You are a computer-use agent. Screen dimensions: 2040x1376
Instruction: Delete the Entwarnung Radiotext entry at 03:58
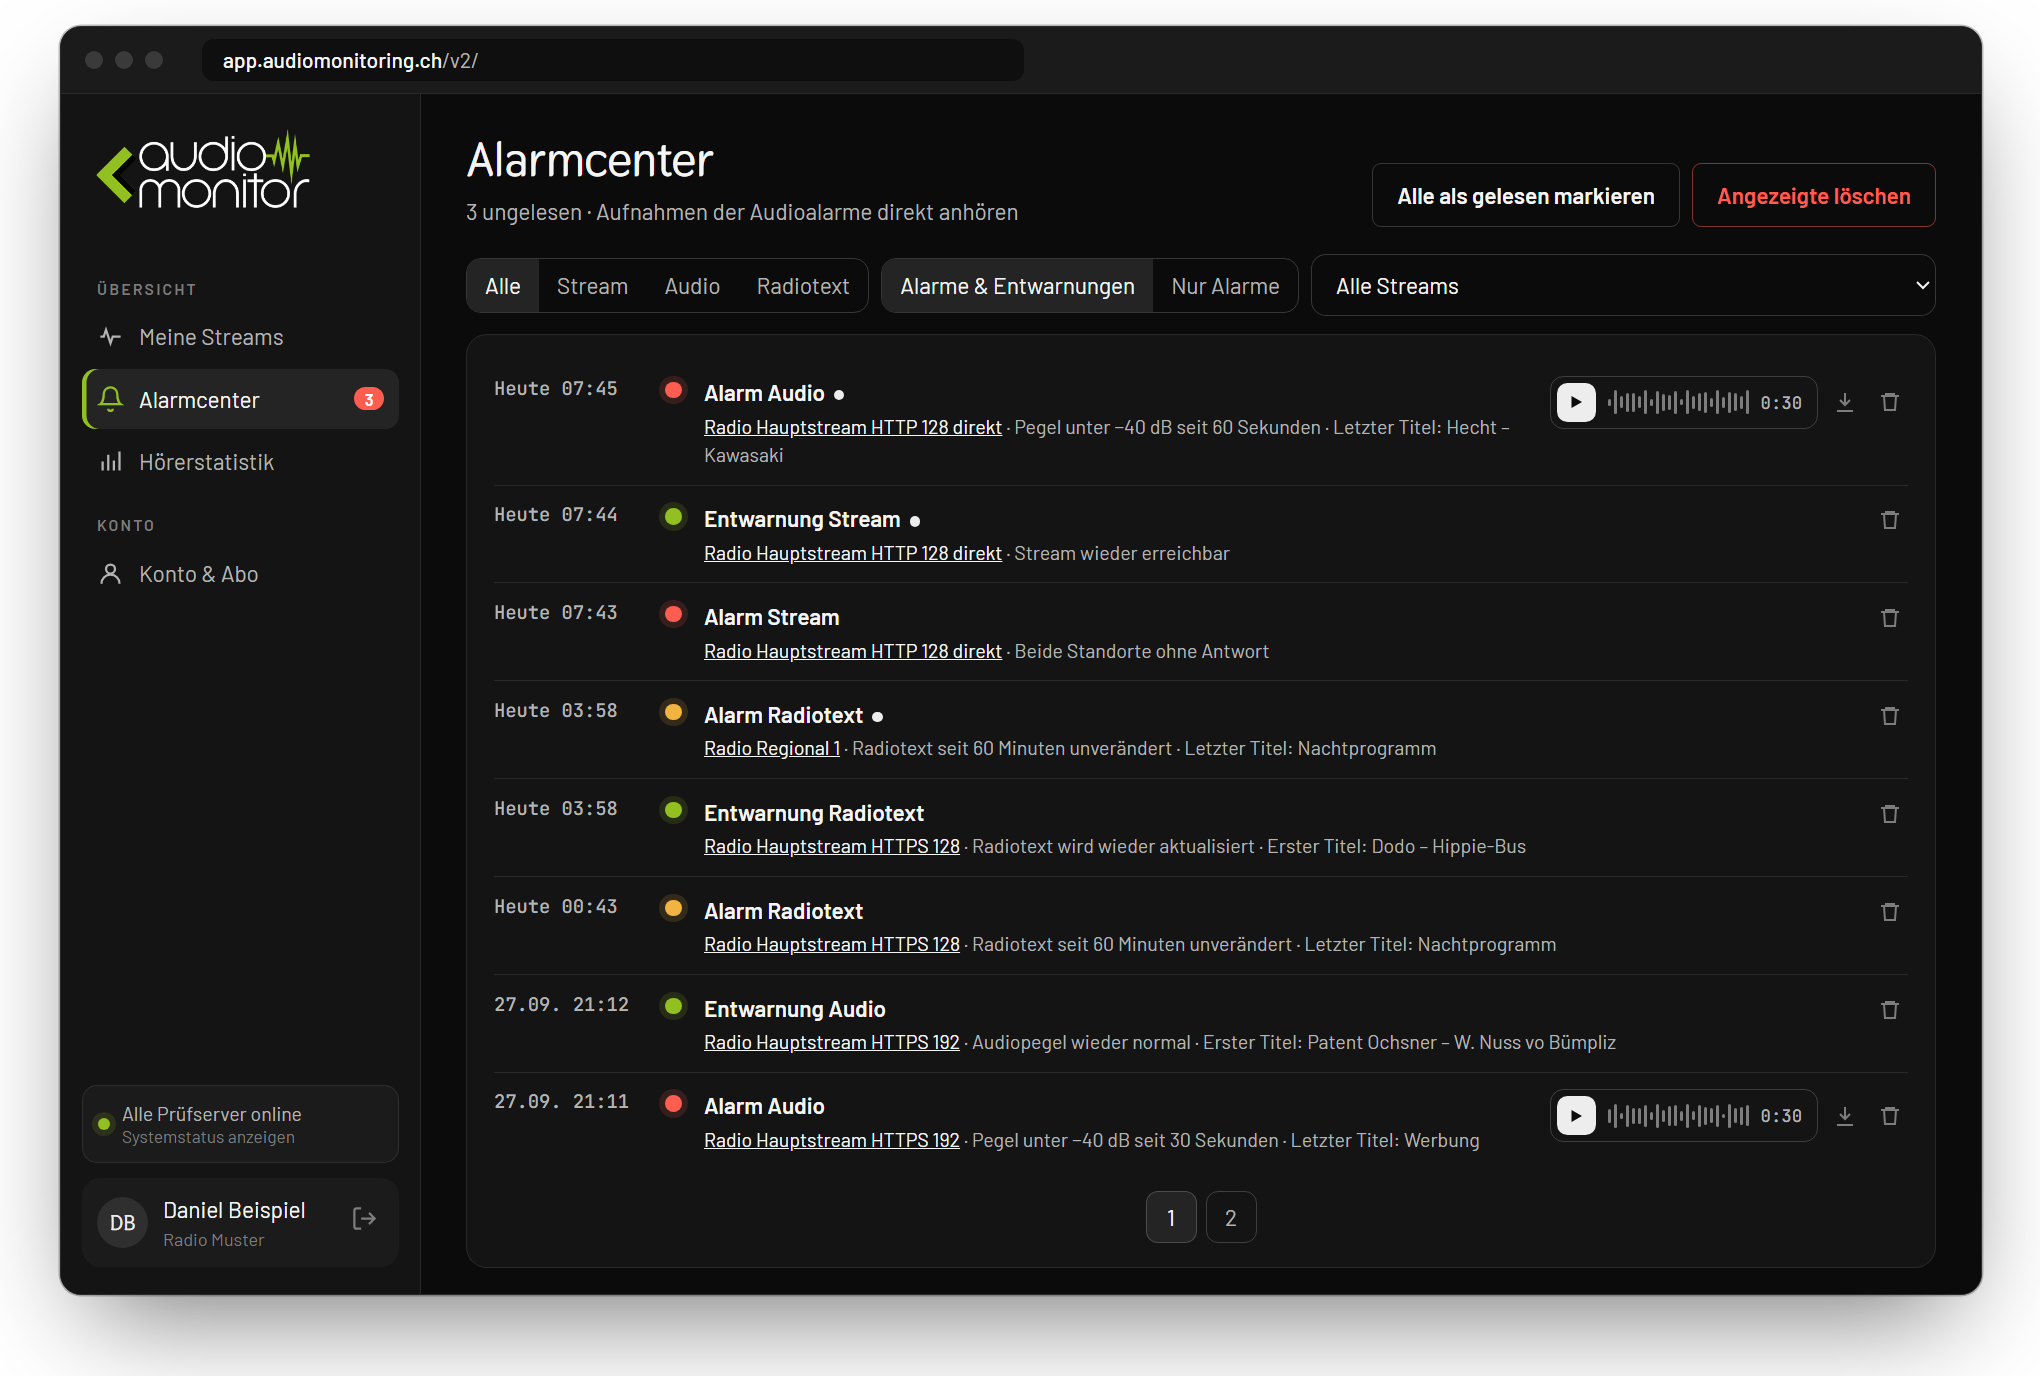1890,815
